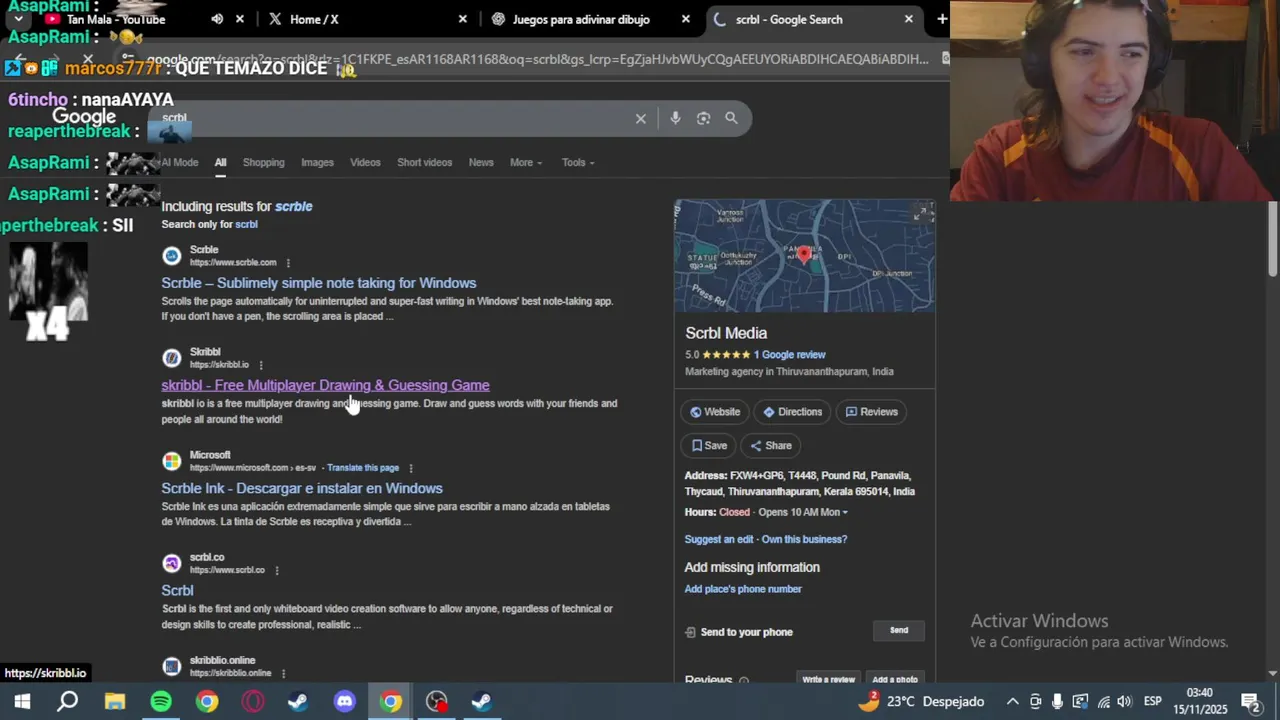Get Directions to Scrbl Media
Screen dimensions: 1280x720
pos(792,412)
